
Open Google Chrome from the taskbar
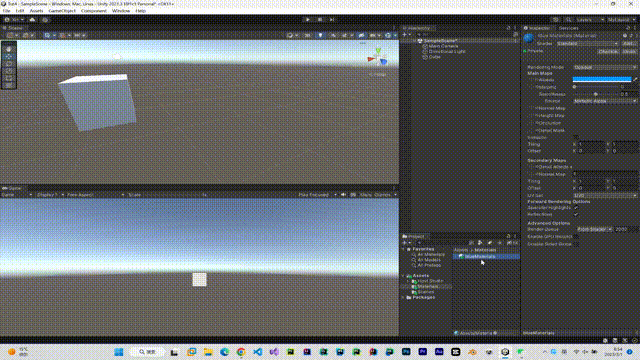click(241, 352)
